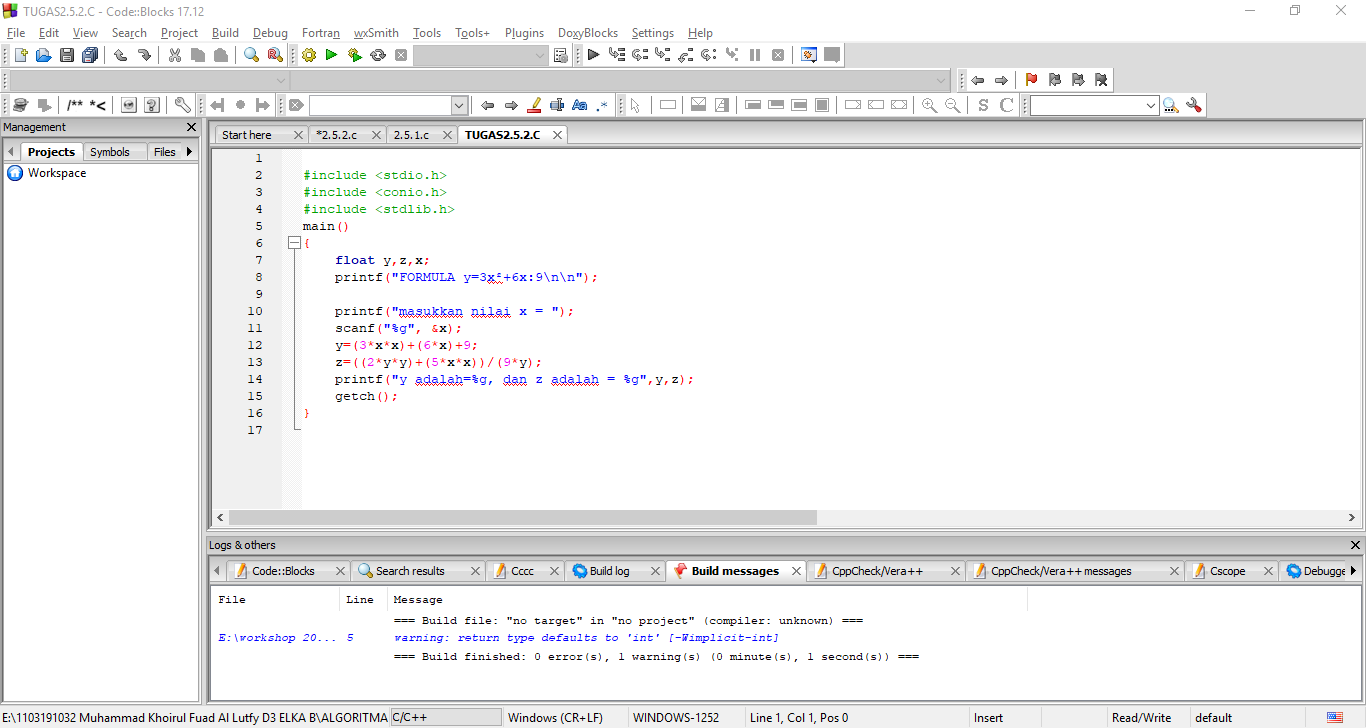Toggle selected text only search option

click(x=557, y=105)
